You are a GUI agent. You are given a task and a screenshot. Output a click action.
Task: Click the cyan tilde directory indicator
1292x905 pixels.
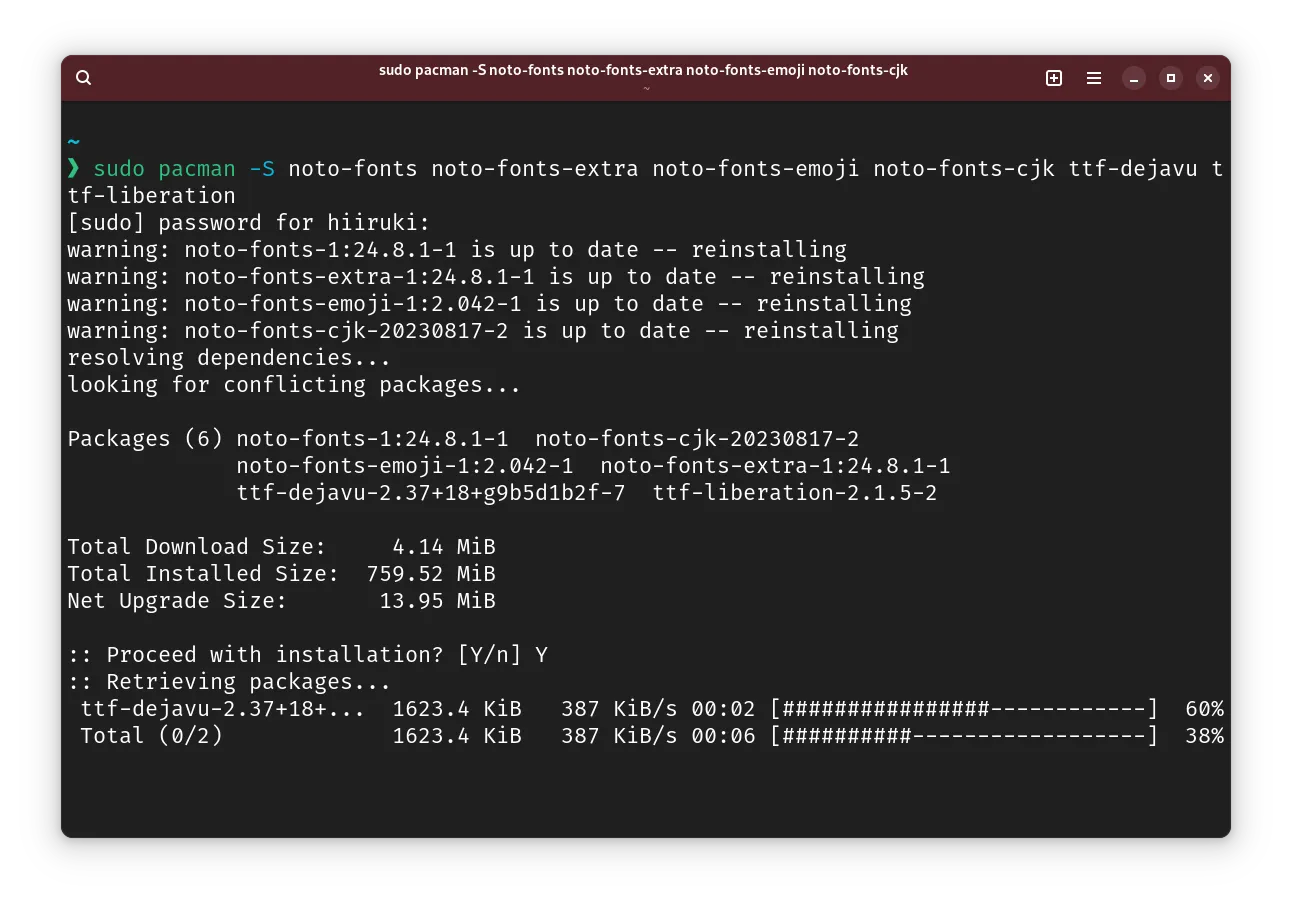(73, 142)
